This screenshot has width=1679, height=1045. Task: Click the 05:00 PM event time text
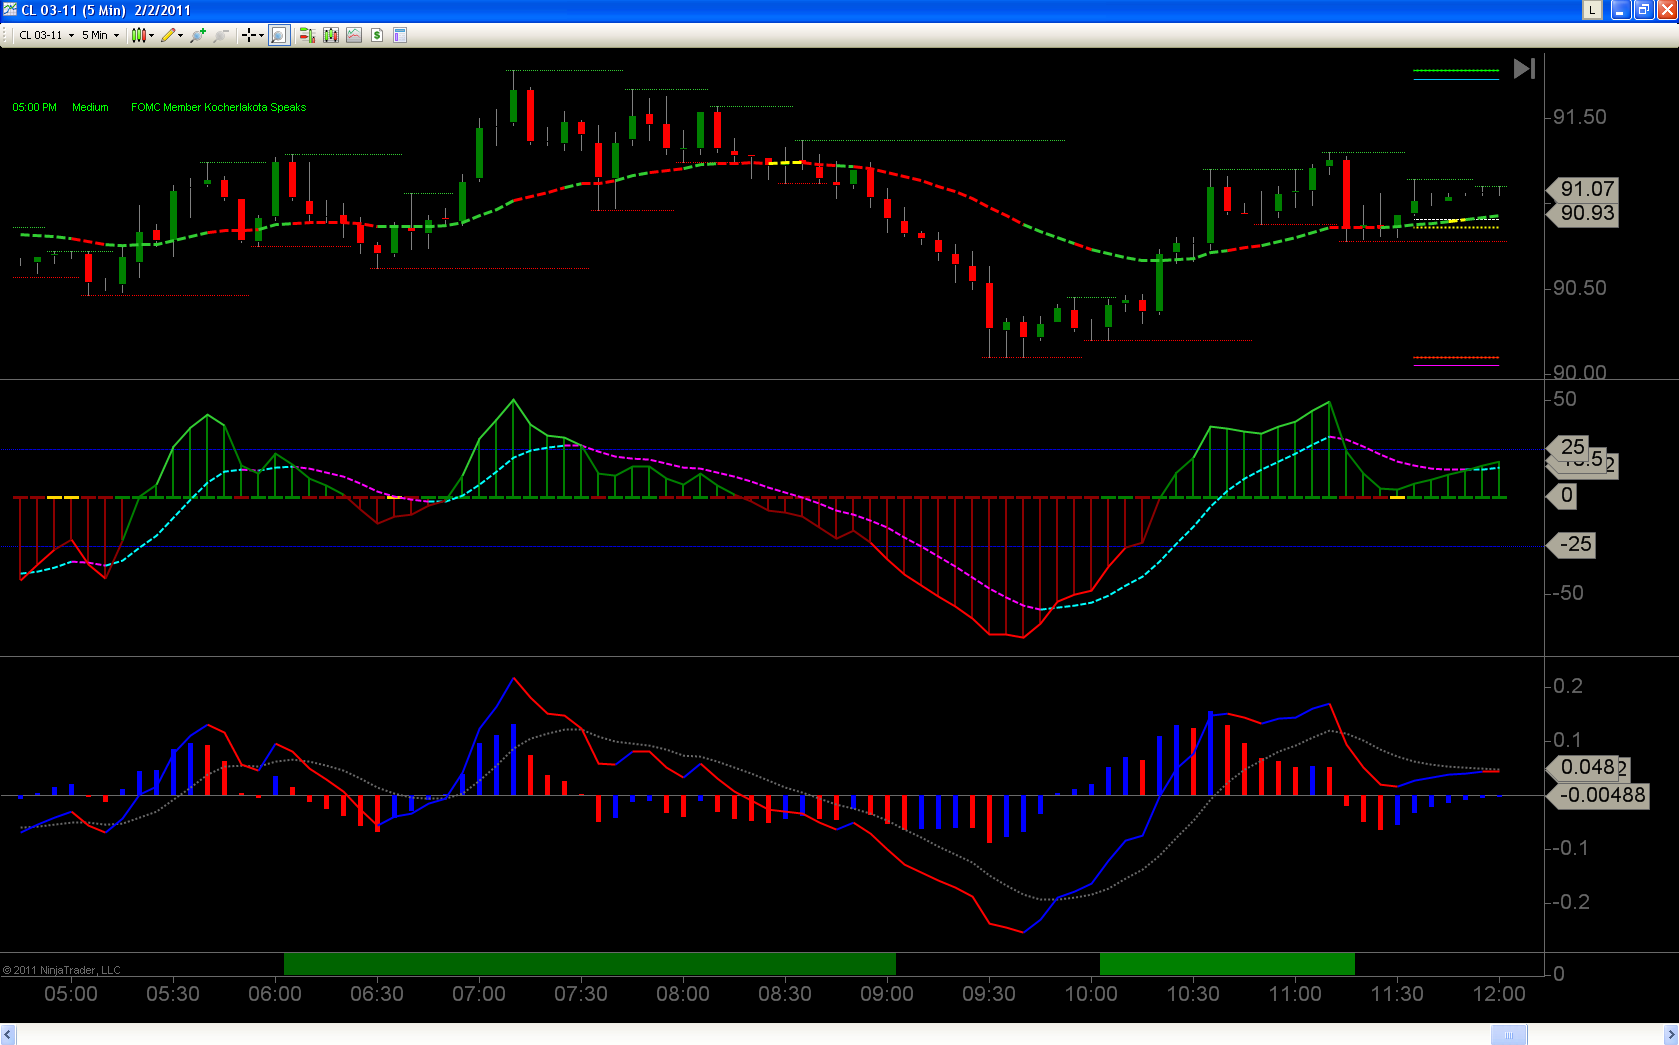[x=35, y=107]
